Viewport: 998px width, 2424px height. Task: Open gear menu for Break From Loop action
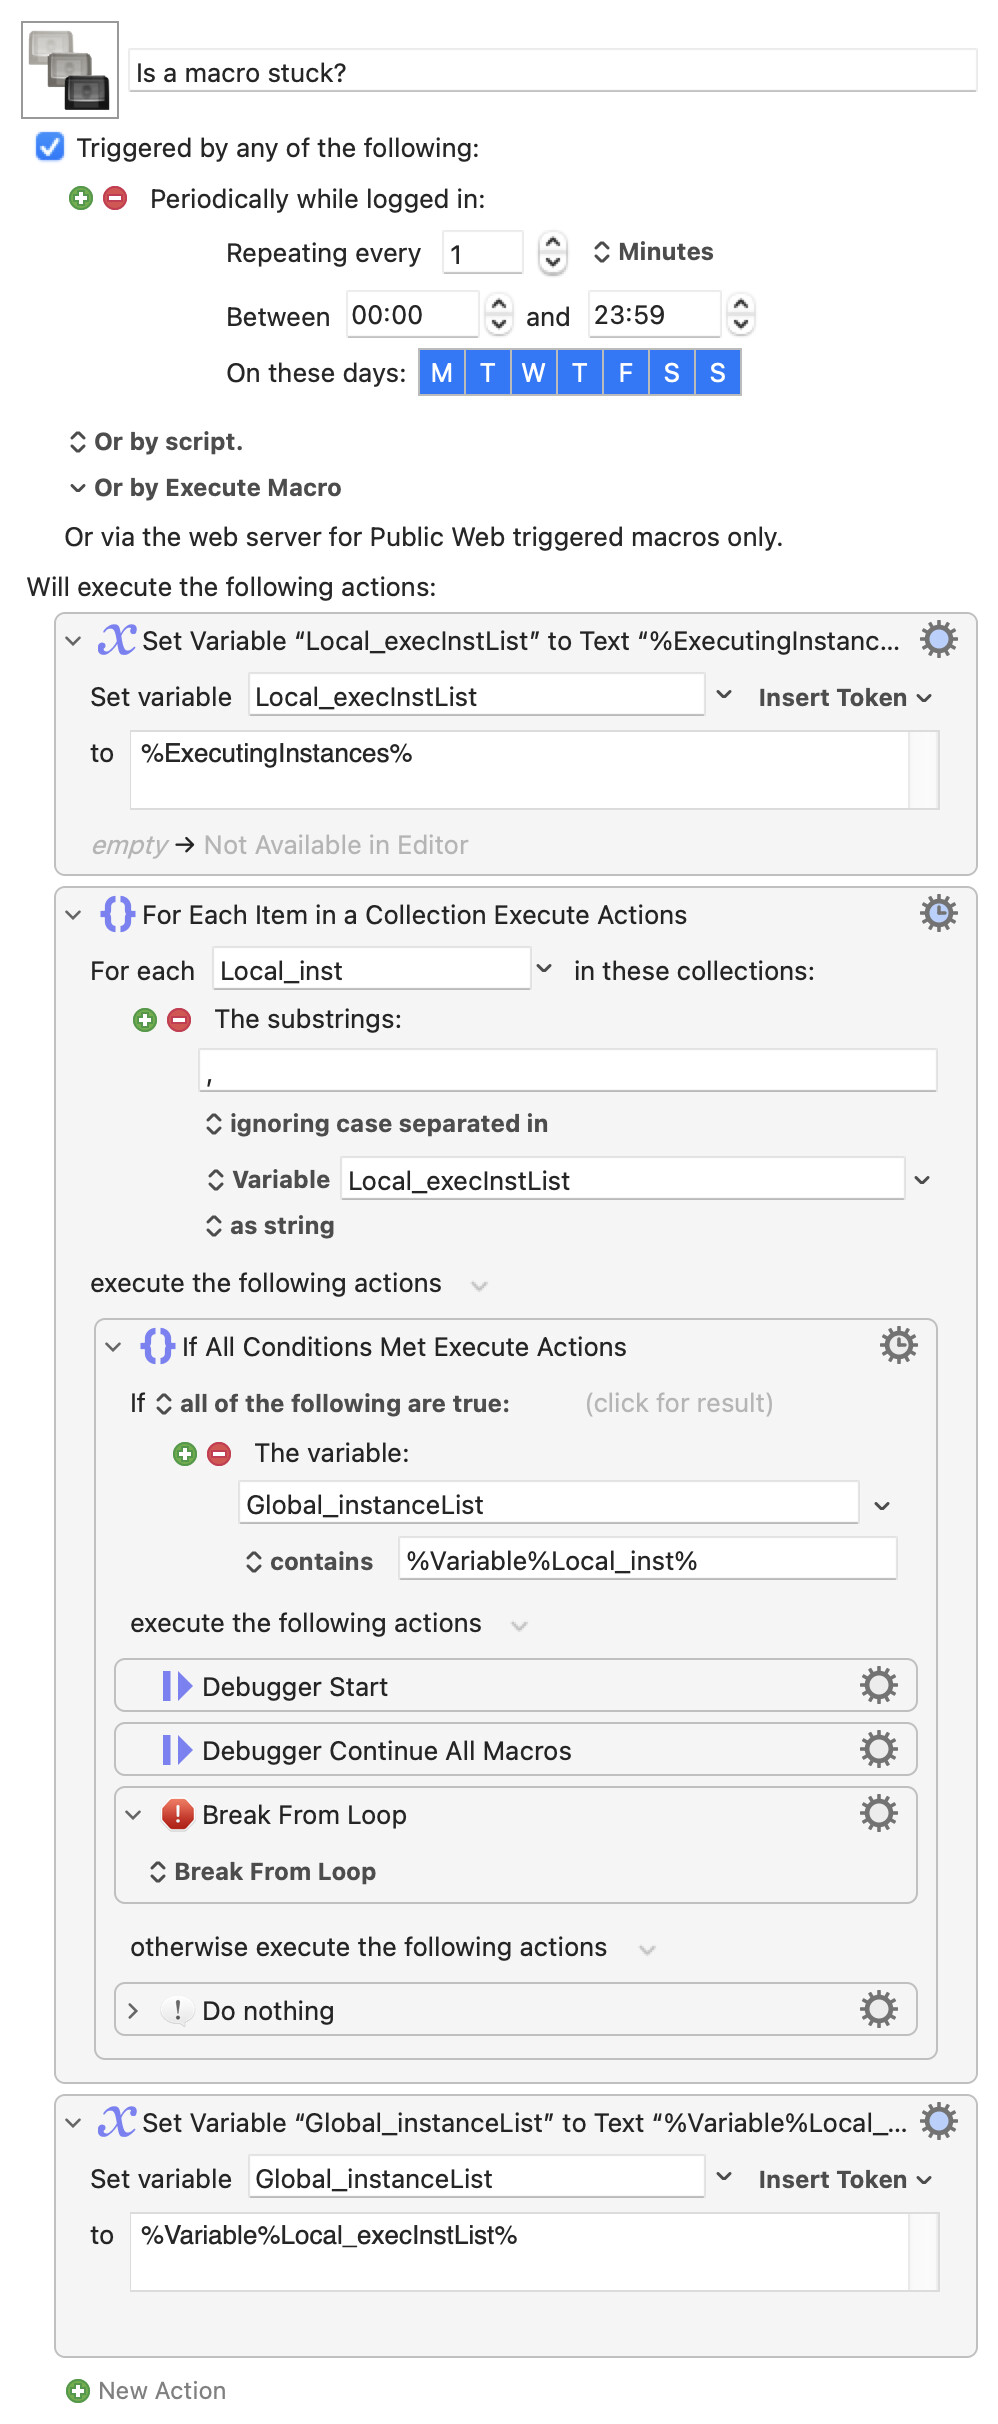[x=879, y=1813]
